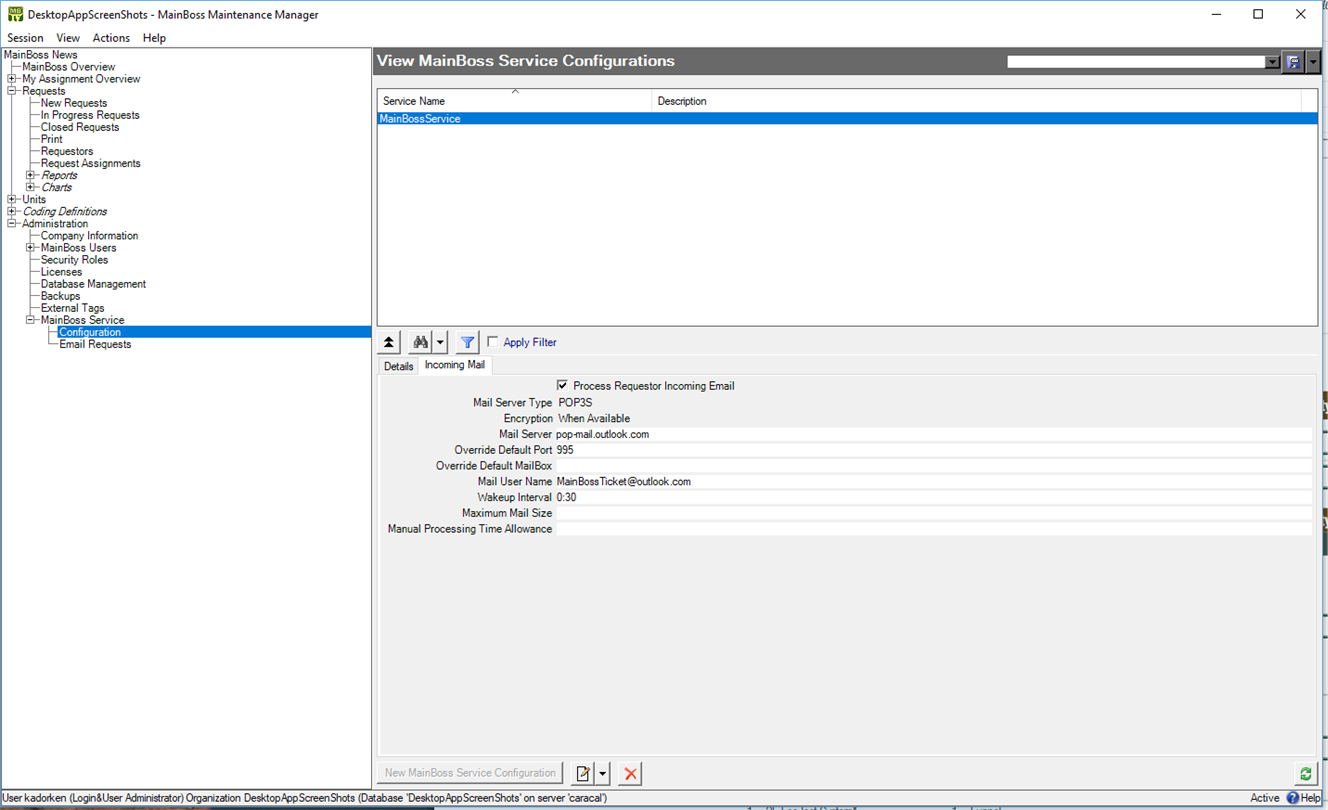Image resolution: width=1328 pixels, height=810 pixels.
Task: Expand the MainBoss Users node
Action: point(31,248)
